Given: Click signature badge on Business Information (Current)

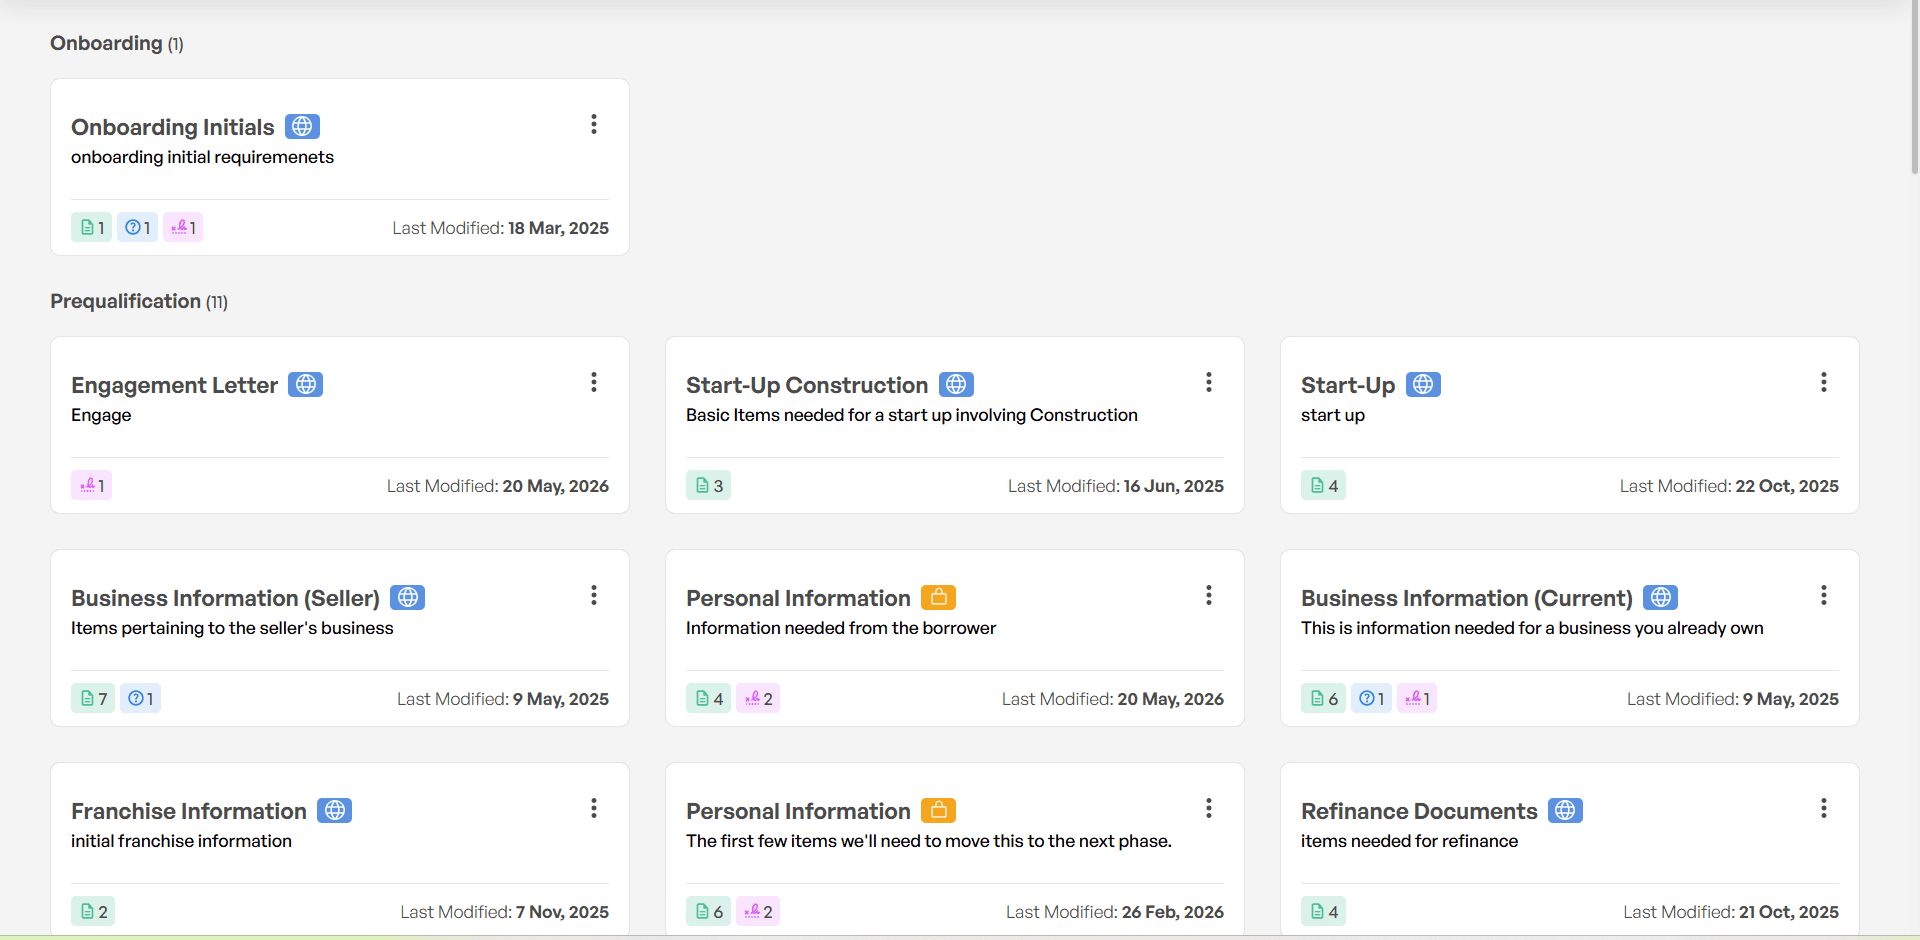Looking at the screenshot, I should pos(1417,698).
